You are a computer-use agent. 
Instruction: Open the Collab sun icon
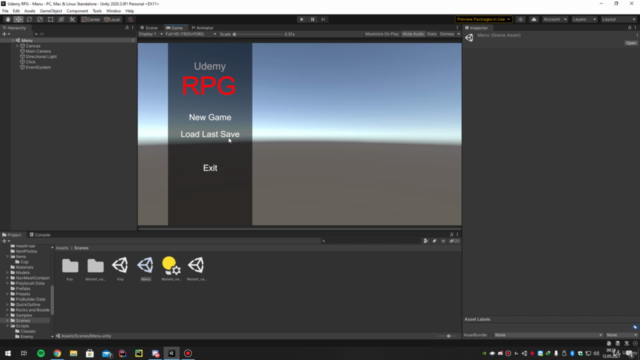point(520,19)
